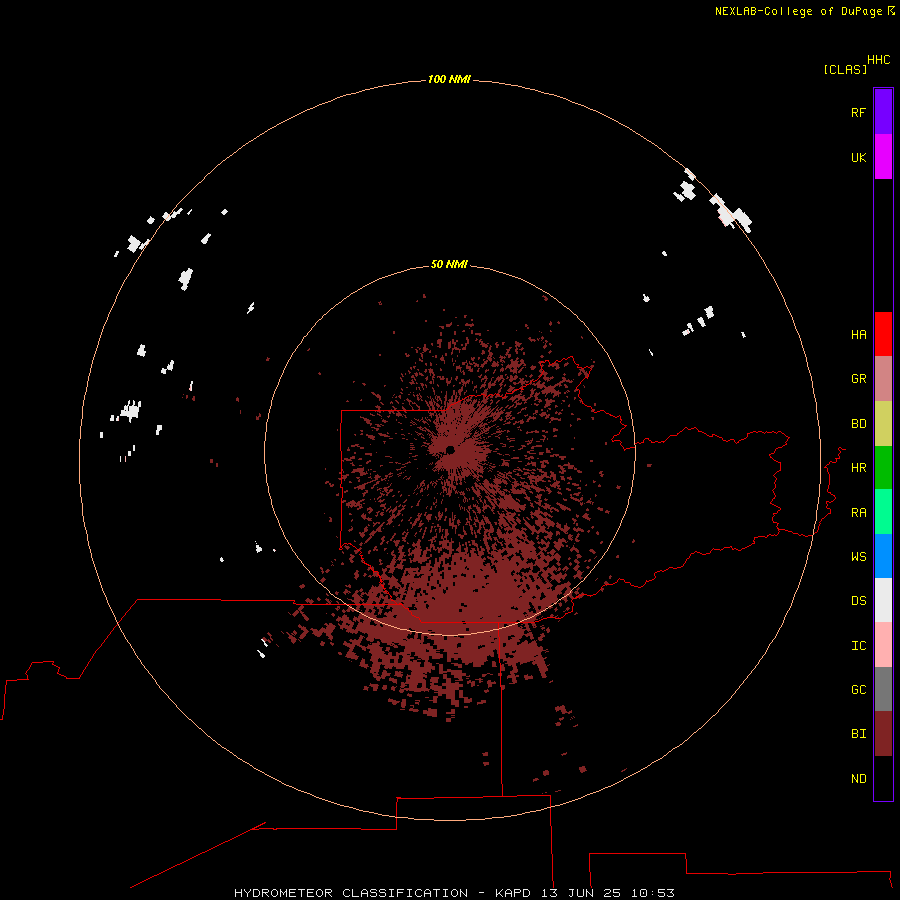Image resolution: width=900 pixels, height=900 pixels.
Task: Click the HHC product label
Action: tap(878, 60)
